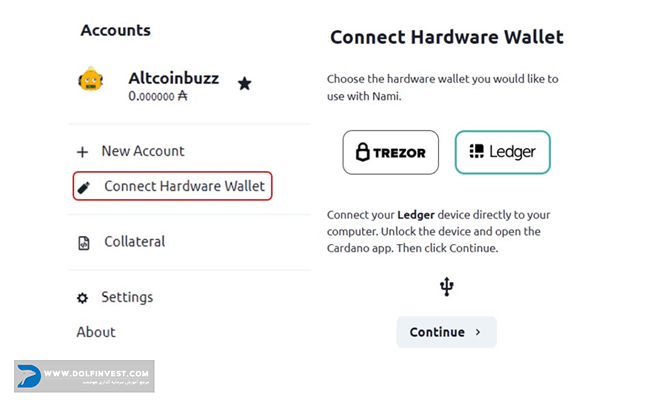The width and height of the screenshot is (650, 400).
Task: Click the Collateral document icon
Action: (84, 242)
